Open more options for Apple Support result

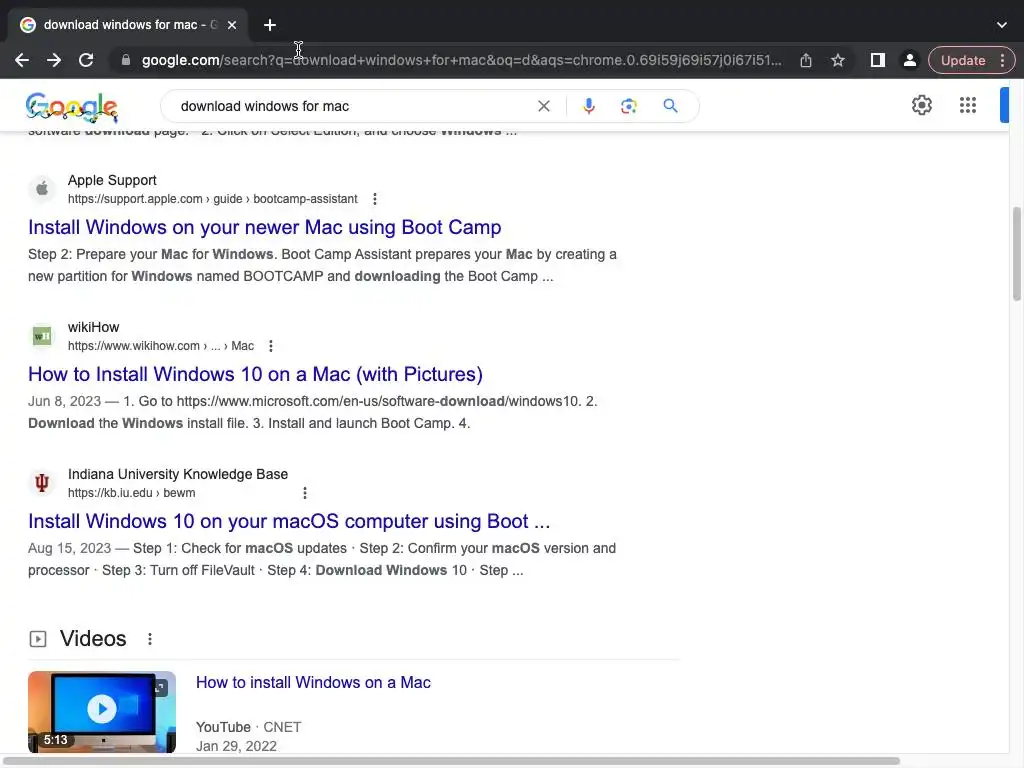374,199
